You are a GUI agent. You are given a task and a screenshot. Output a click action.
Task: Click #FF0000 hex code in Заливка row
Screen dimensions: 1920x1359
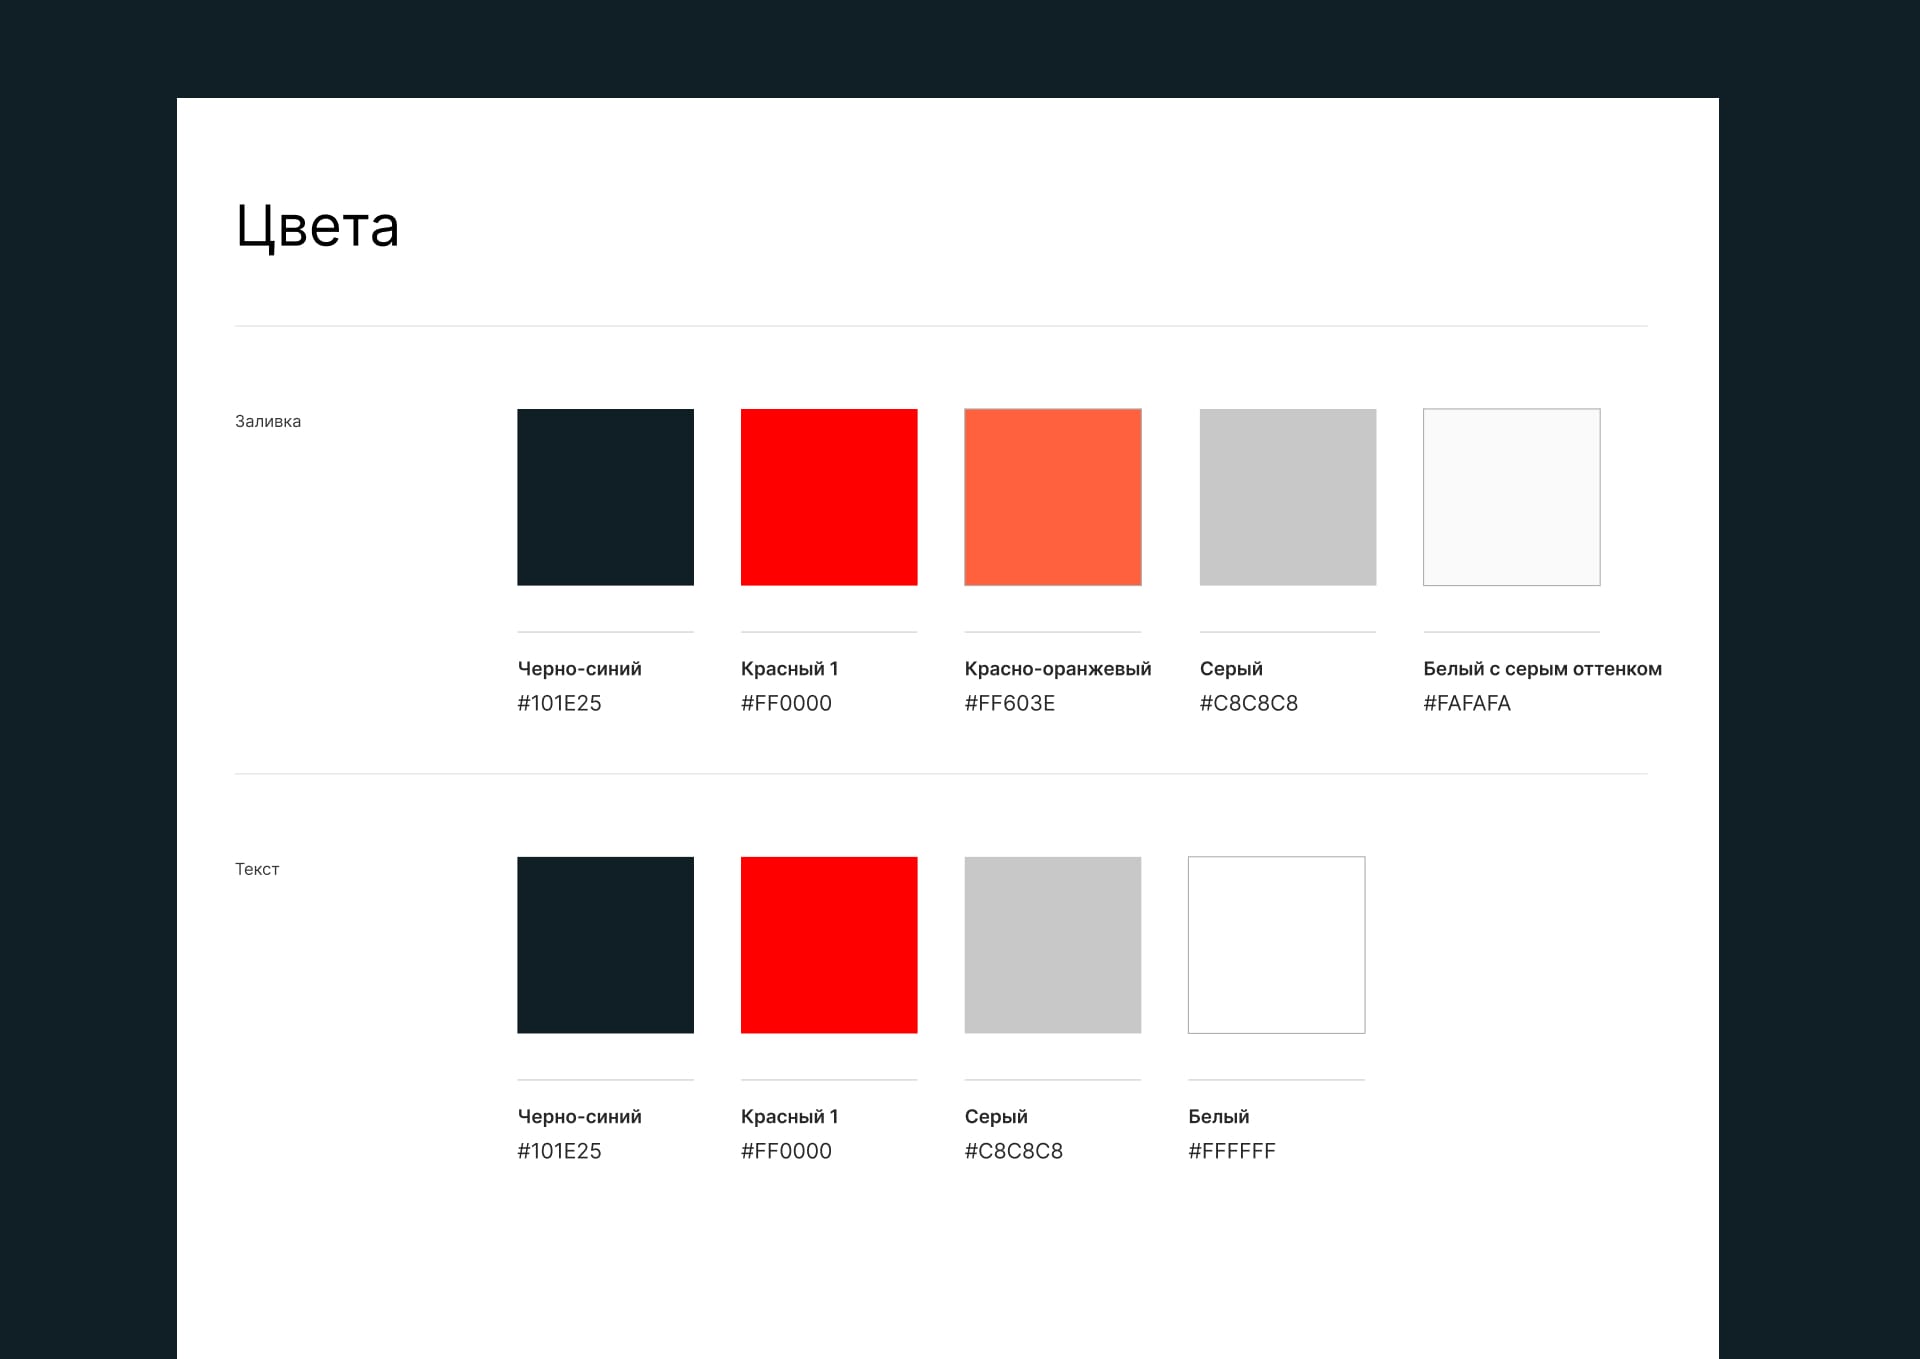pyautogui.click(x=786, y=703)
